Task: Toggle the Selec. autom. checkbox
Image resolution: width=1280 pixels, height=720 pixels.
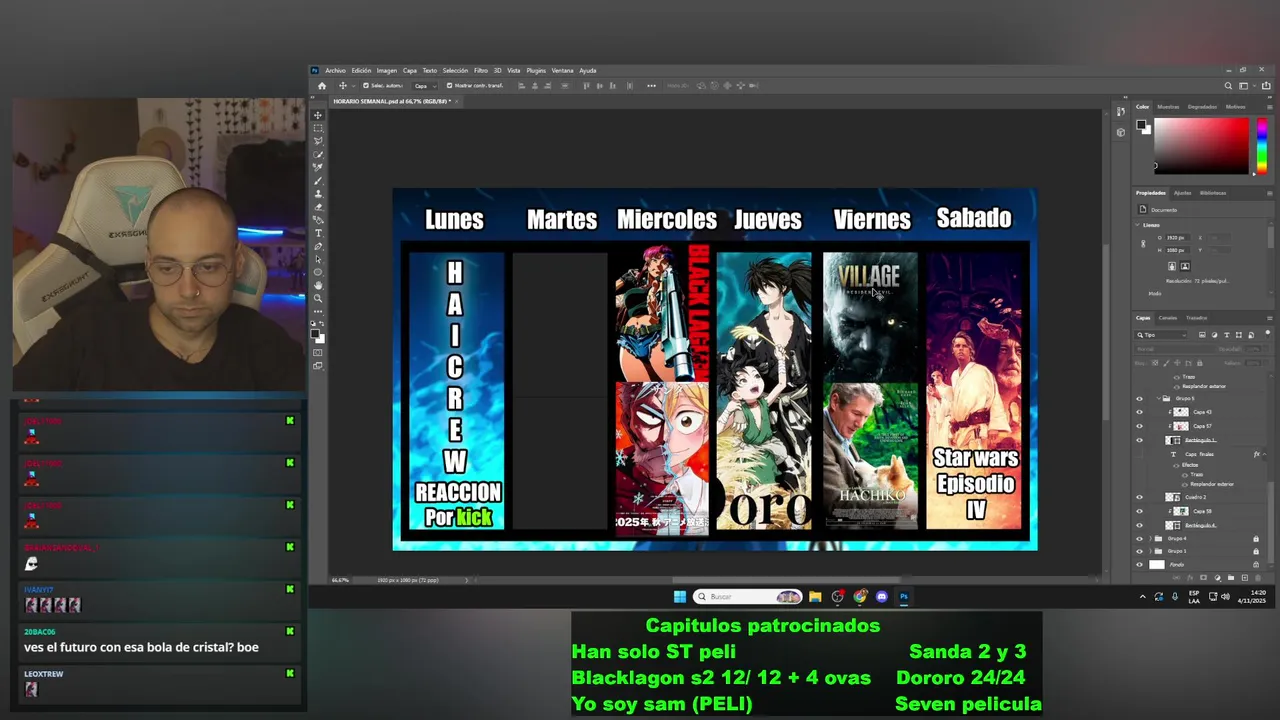Action: click(366, 86)
